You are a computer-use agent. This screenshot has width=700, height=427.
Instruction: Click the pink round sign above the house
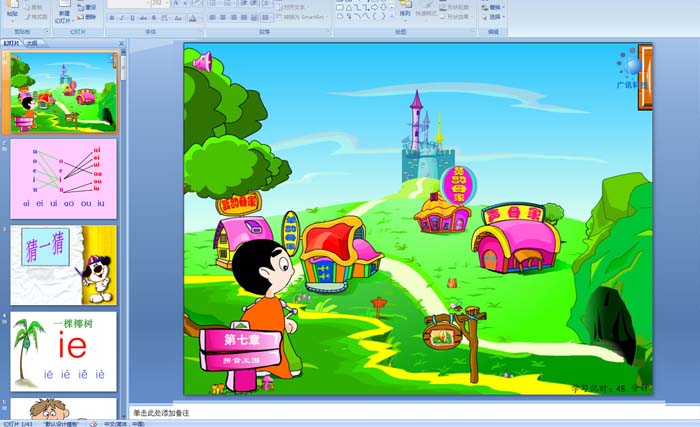(x=458, y=185)
